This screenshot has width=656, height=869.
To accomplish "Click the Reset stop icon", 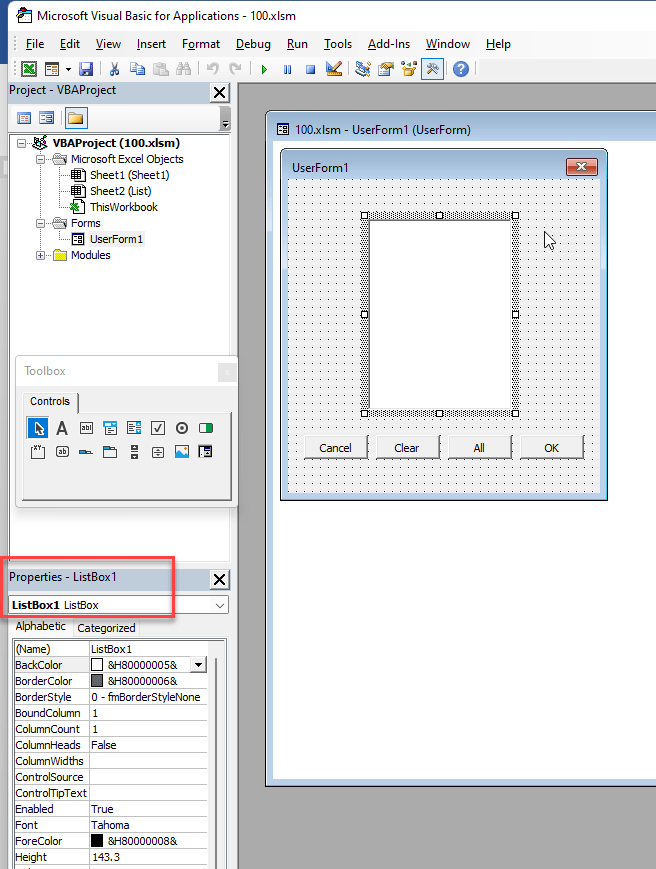I will click(x=310, y=69).
